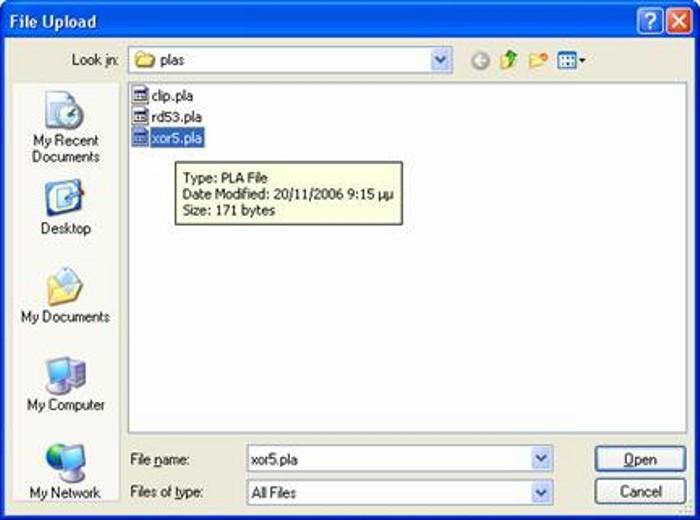700x520 pixels.
Task: Close the File Upload dialog
Action: [679, 21]
